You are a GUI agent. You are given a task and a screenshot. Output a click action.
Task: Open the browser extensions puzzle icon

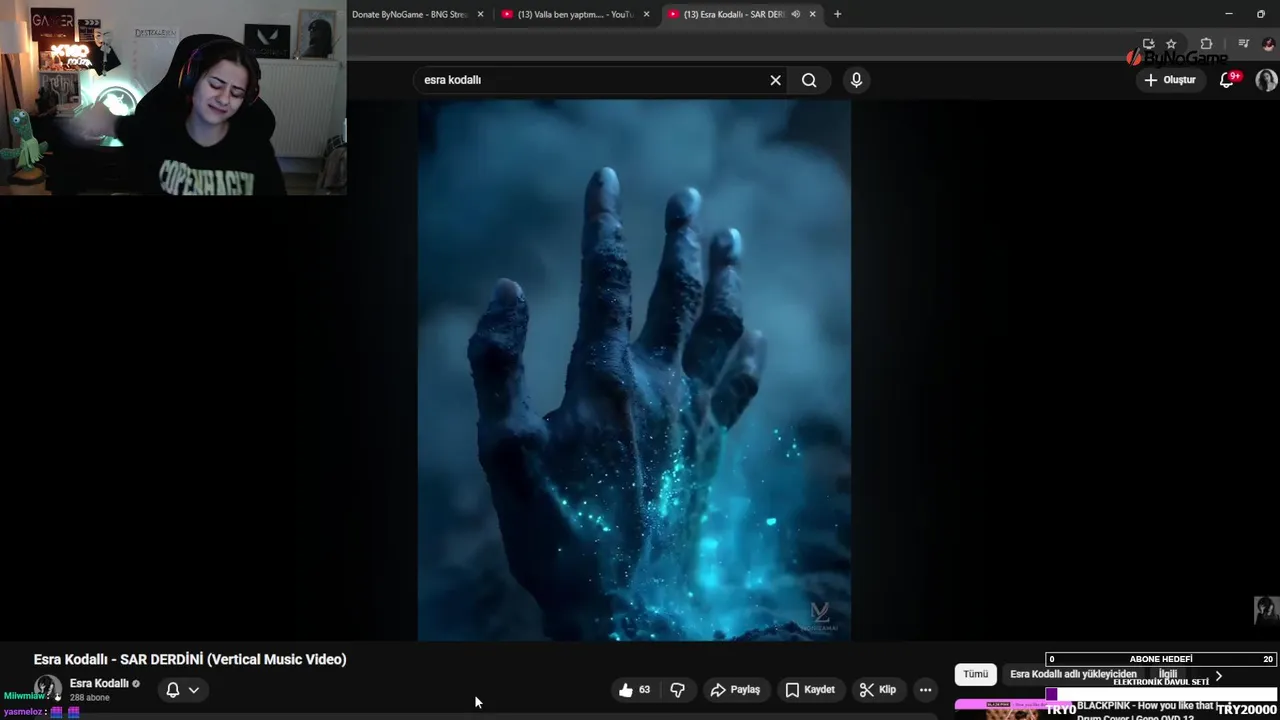(1206, 44)
